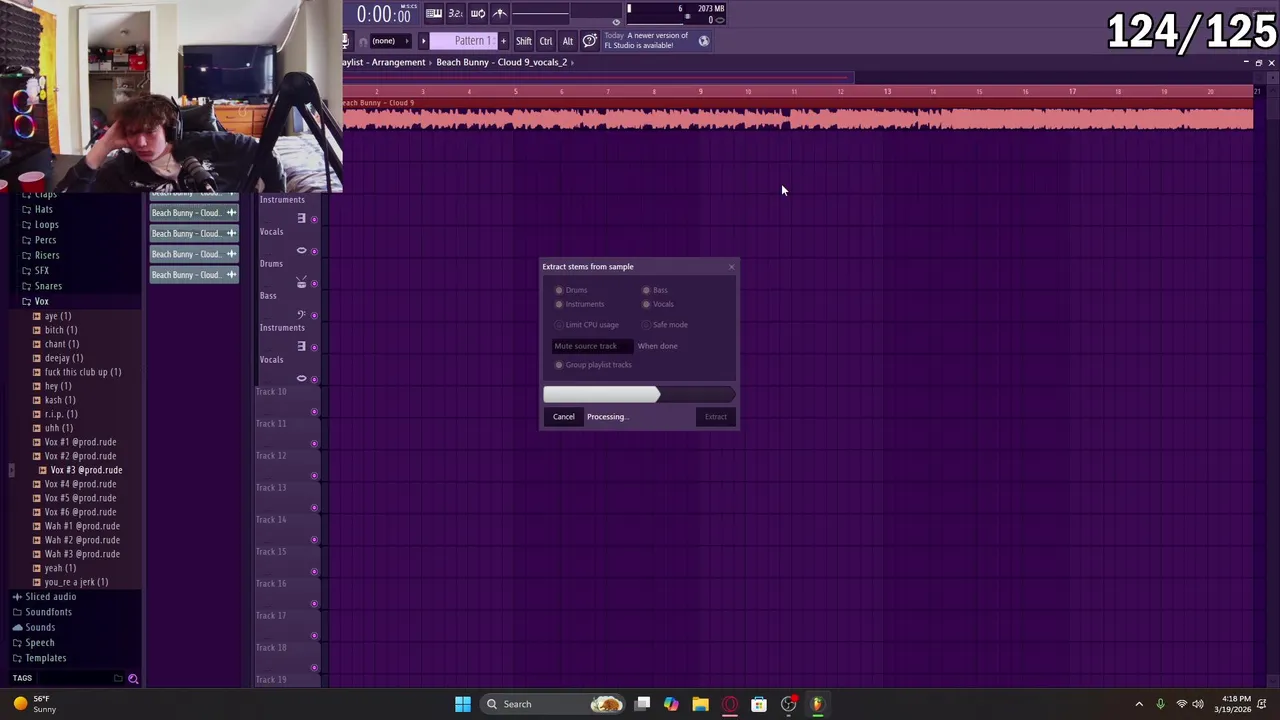This screenshot has height=720, width=1280.
Task: Mute the Bass playlist track
Action: click(314, 315)
